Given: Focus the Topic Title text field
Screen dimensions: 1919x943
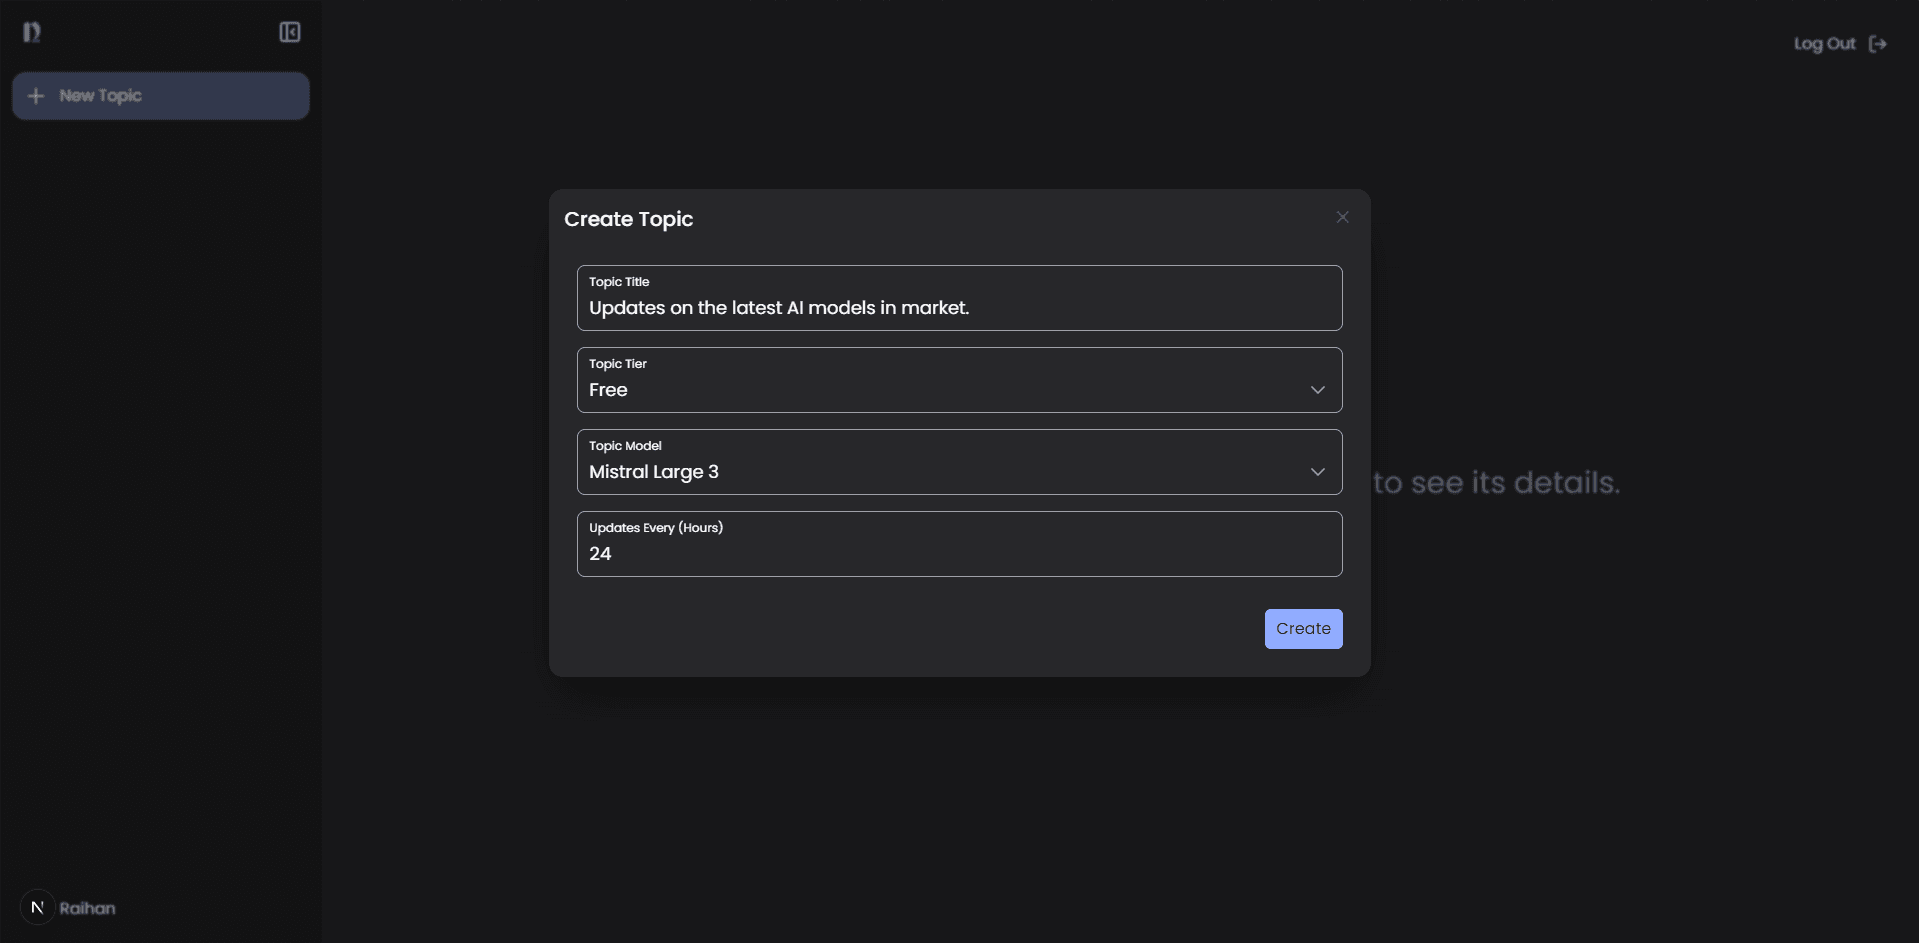Looking at the screenshot, I should click(960, 308).
